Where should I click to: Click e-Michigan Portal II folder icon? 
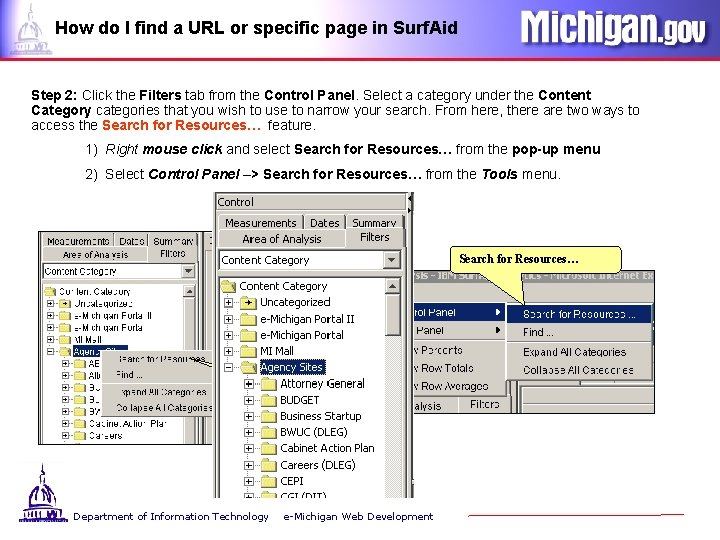[x=248, y=319]
